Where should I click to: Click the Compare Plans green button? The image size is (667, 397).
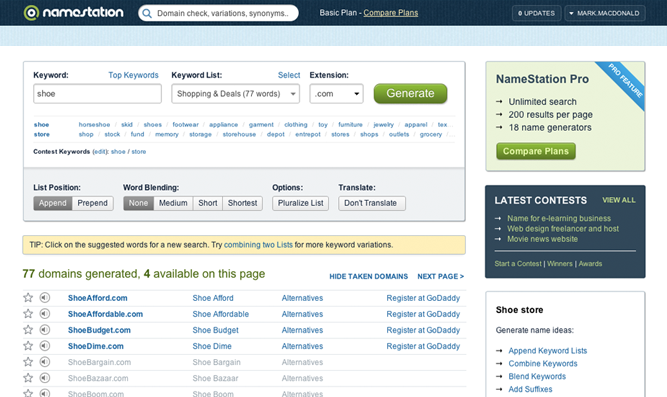click(x=536, y=151)
